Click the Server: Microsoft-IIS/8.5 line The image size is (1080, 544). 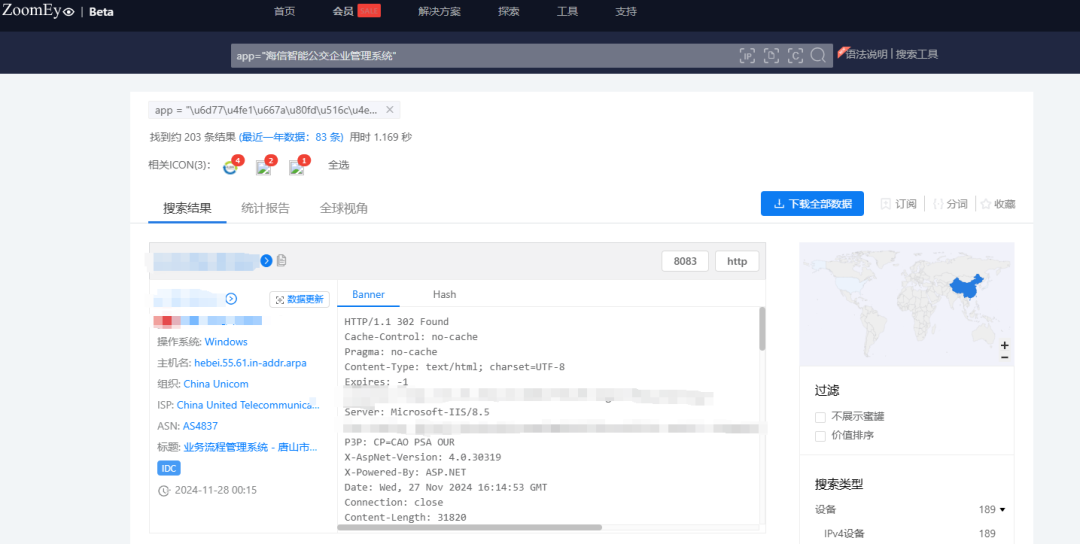tap(417, 412)
